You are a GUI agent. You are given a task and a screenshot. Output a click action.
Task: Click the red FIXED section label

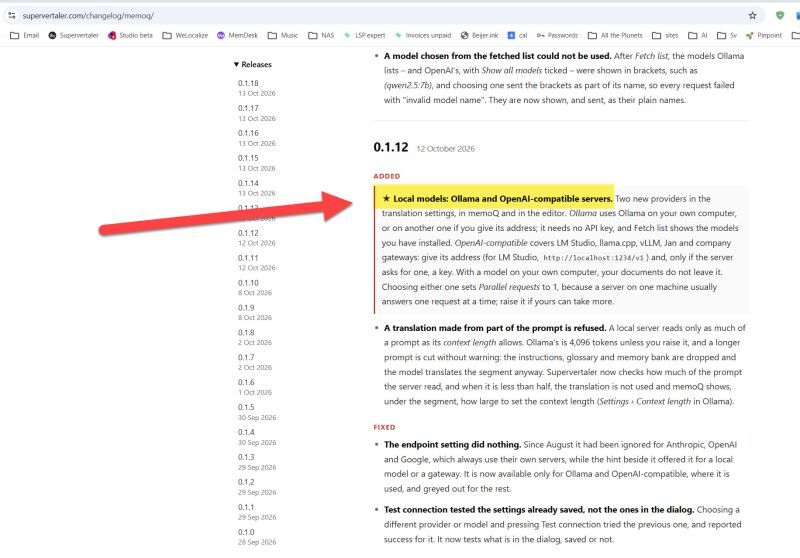click(384, 427)
